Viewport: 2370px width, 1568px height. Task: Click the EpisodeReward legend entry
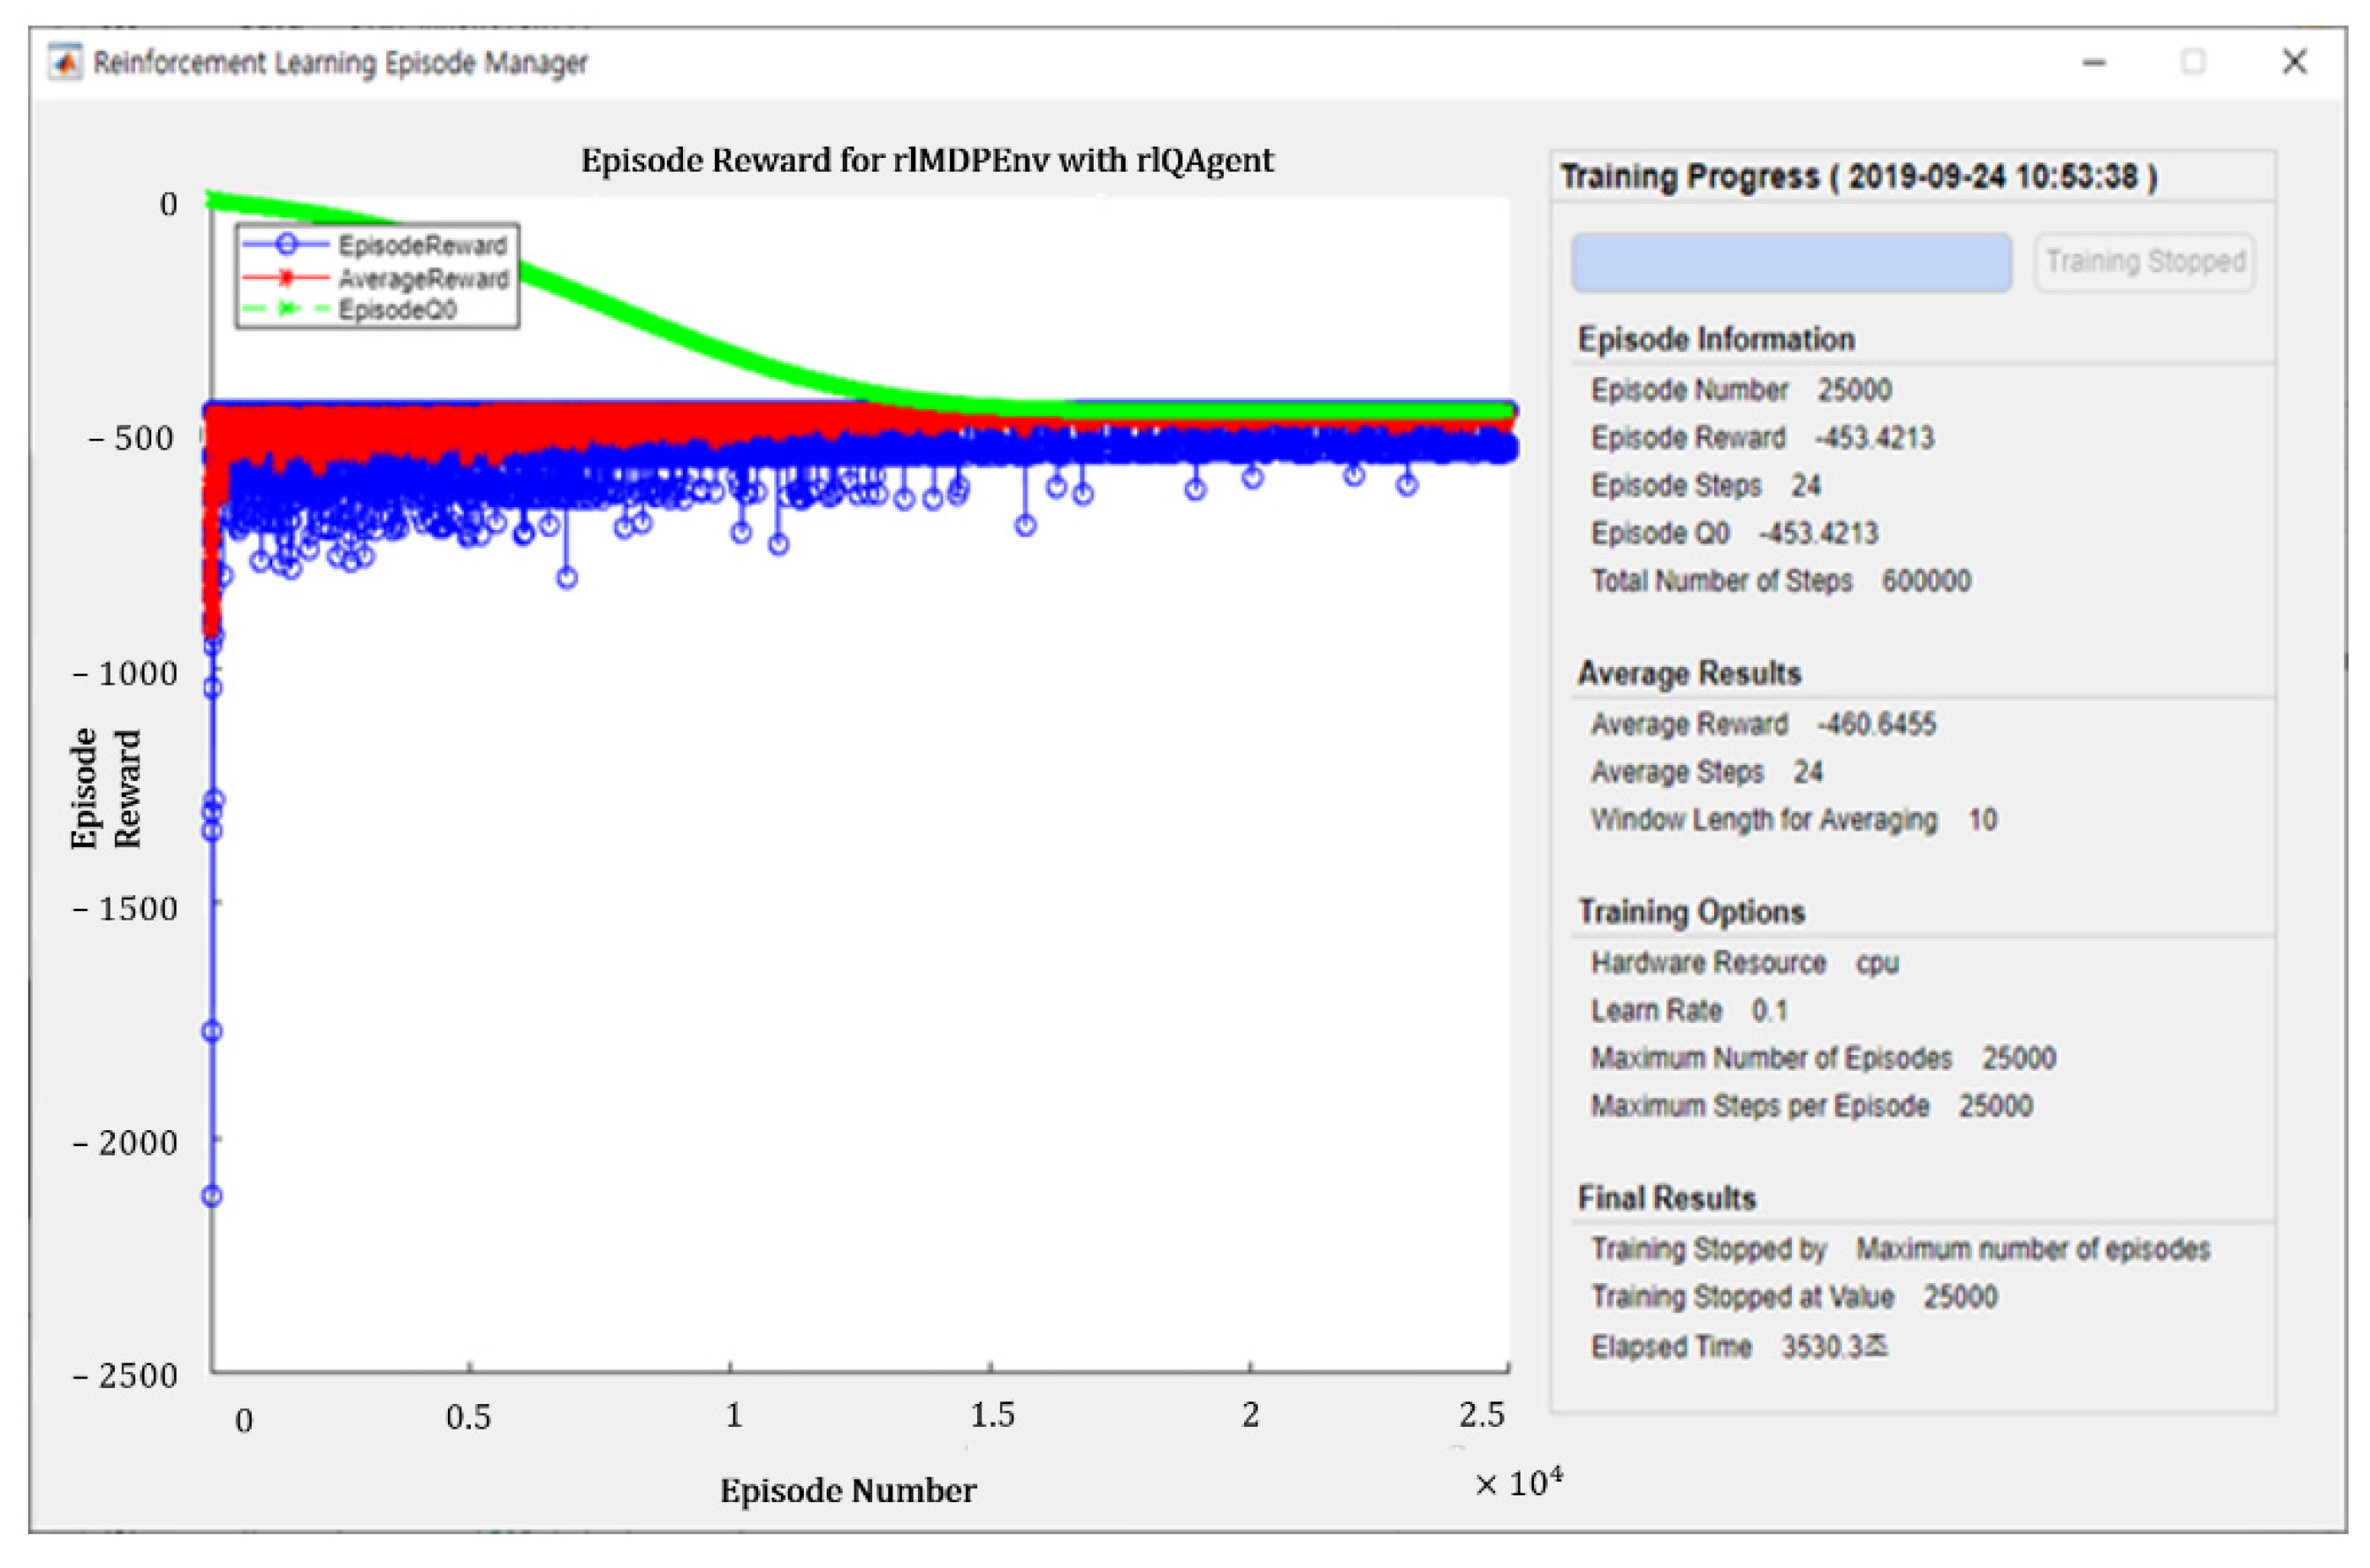click(421, 245)
